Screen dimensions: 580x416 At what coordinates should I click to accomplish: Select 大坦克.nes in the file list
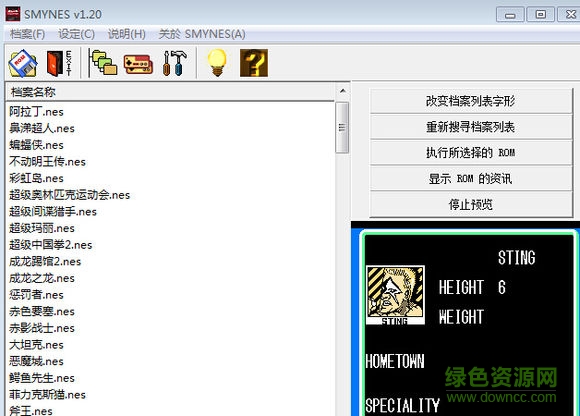click(36, 345)
